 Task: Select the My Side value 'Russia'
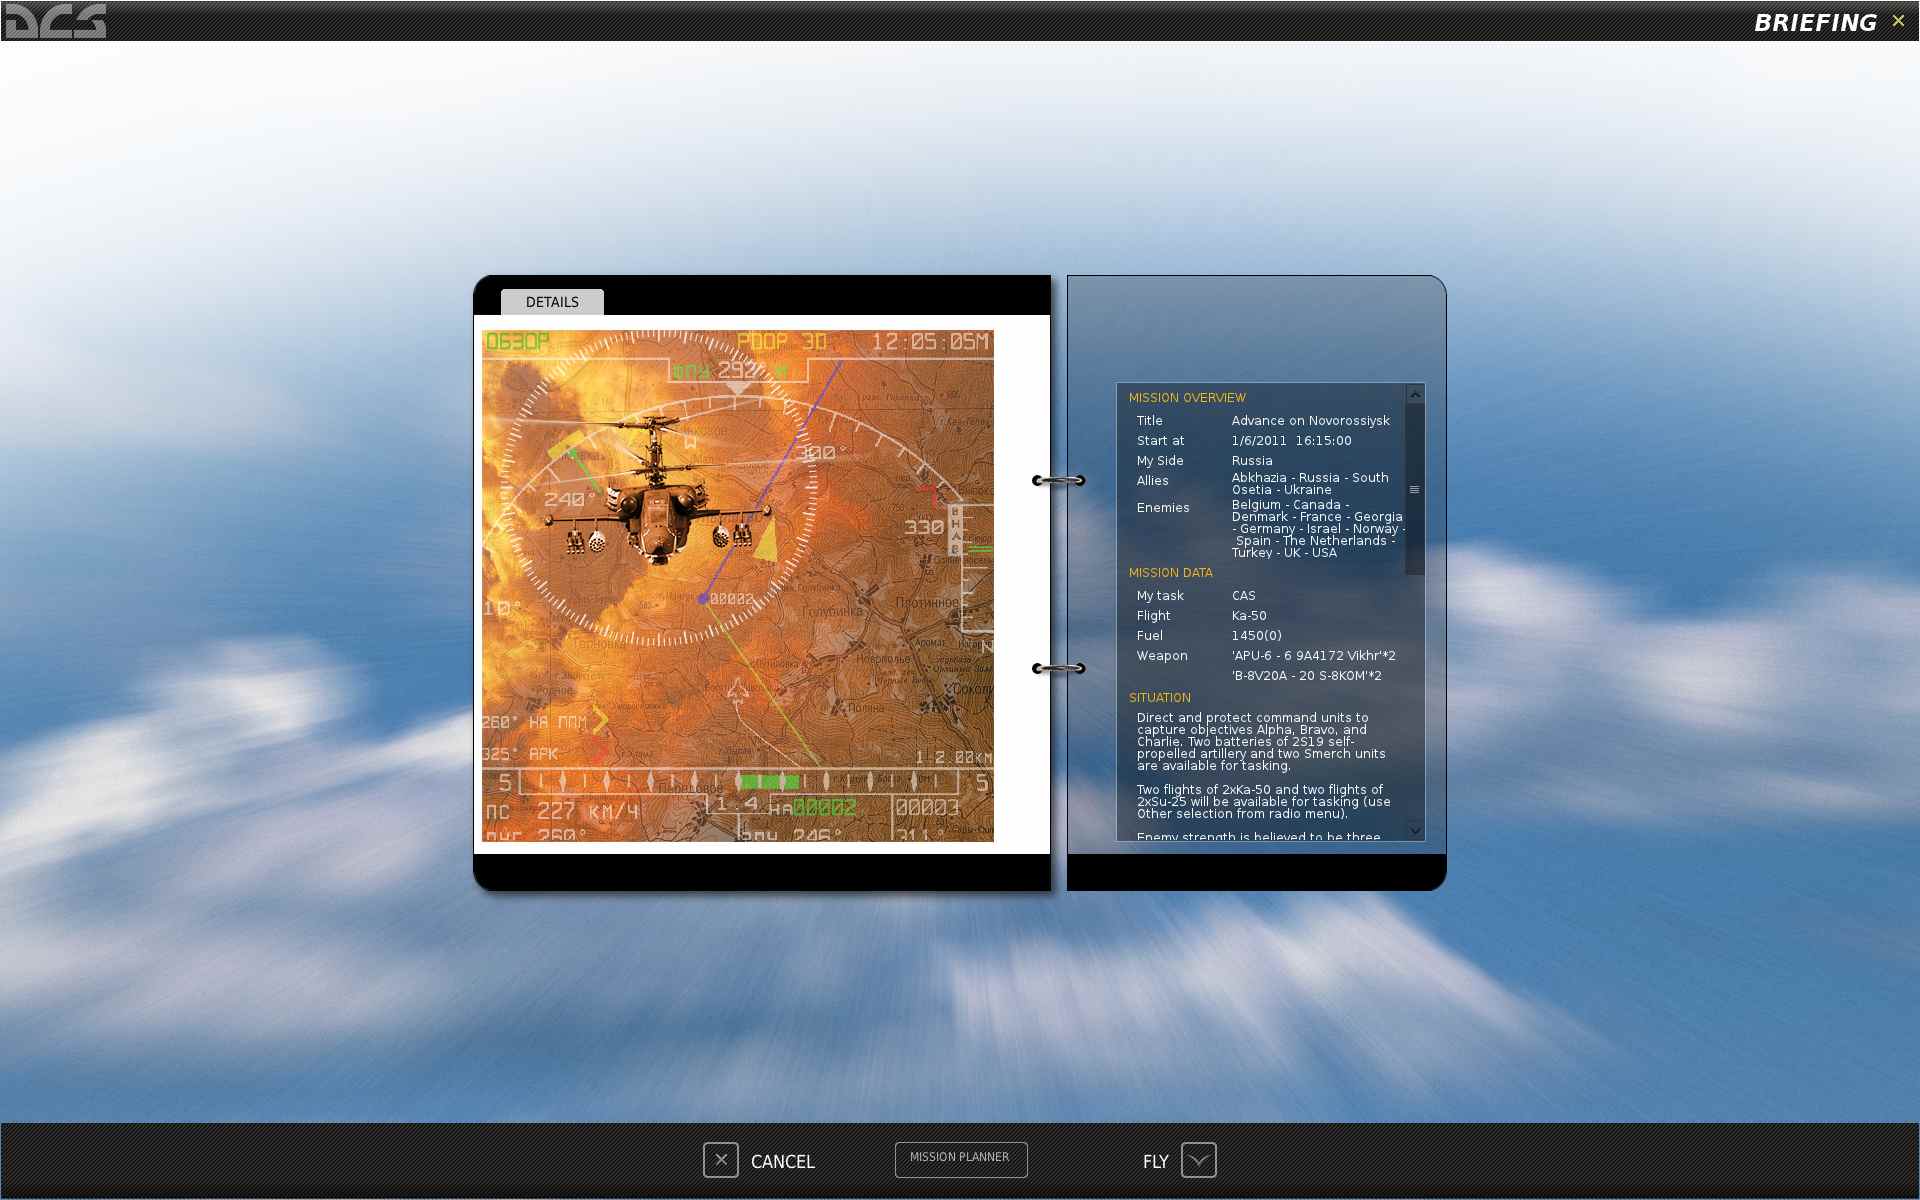[1252, 461]
